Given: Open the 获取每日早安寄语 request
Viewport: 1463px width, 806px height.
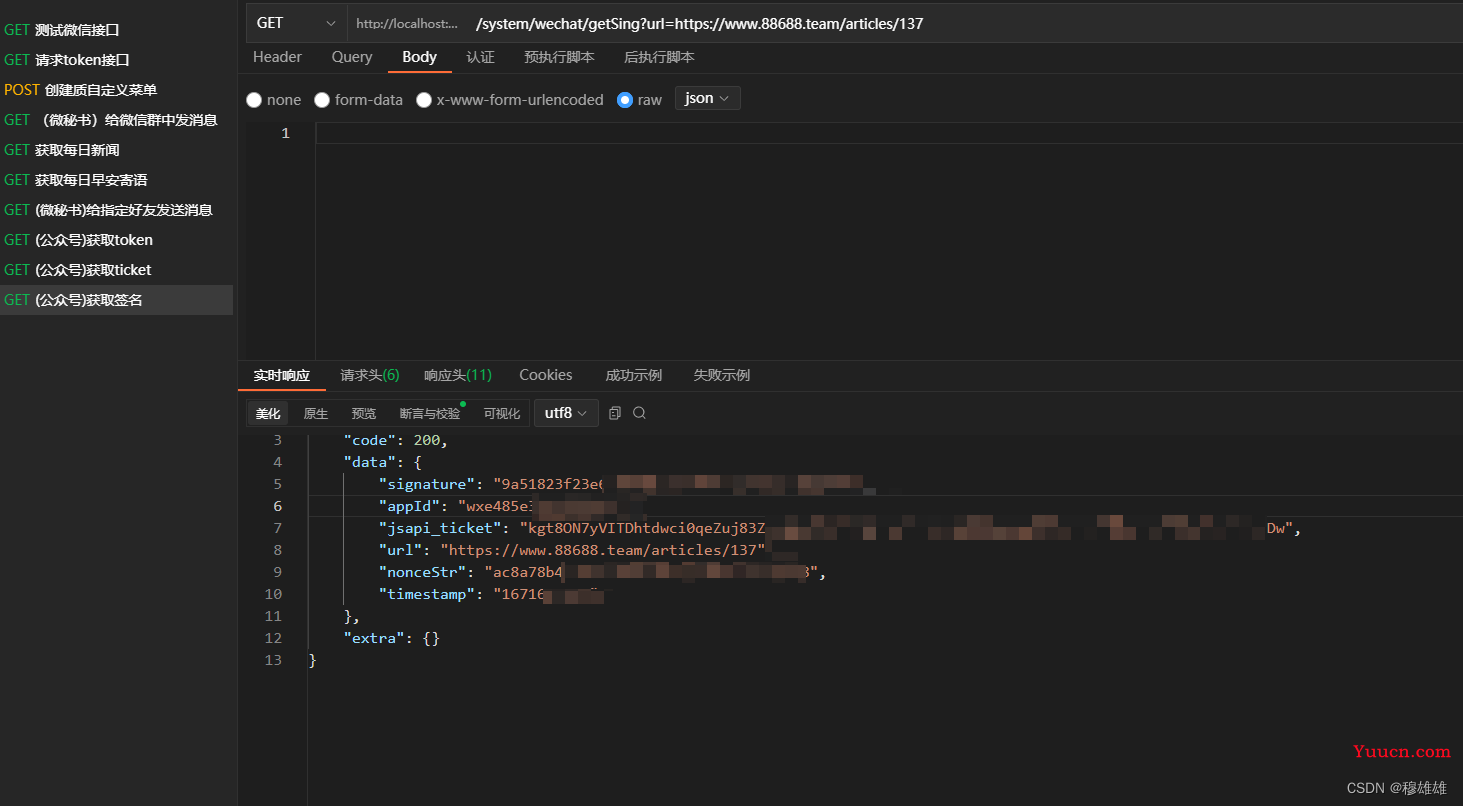Looking at the screenshot, I should (116, 180).
